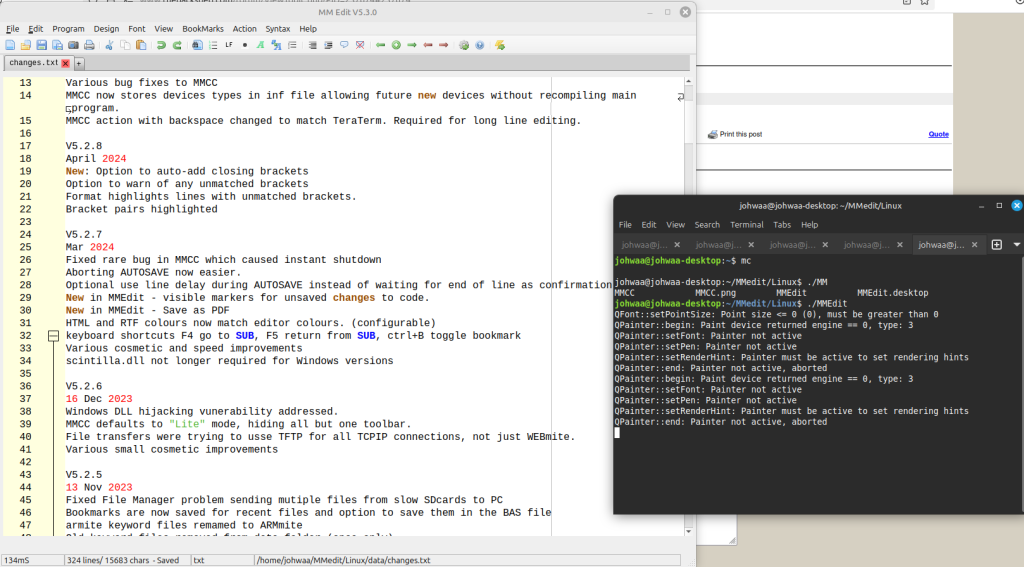Open a new terminal tab
This screenshot has width=1024, height=567.
click(x=996, y=244)
